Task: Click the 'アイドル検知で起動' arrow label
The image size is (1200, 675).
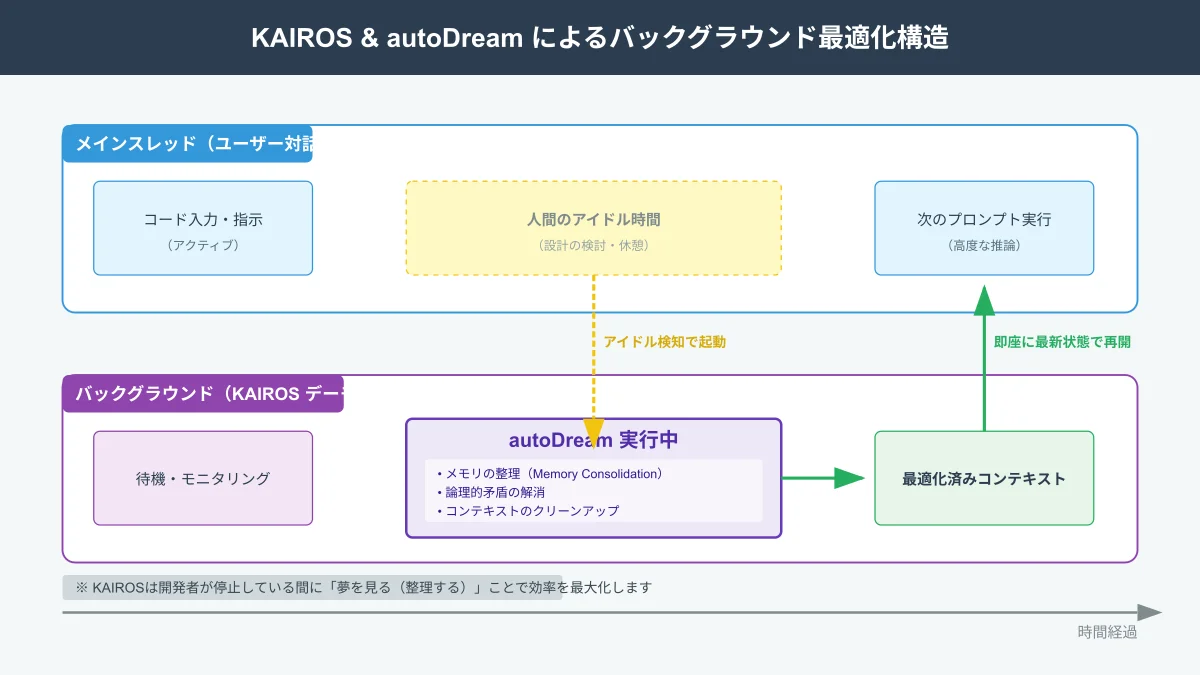Action: [x=664, y=342]
